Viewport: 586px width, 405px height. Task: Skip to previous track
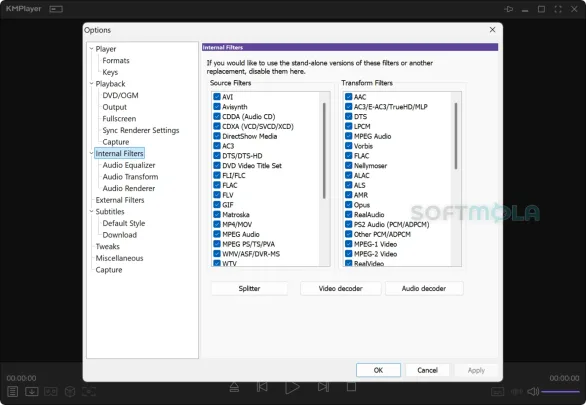tap(262, 387)
